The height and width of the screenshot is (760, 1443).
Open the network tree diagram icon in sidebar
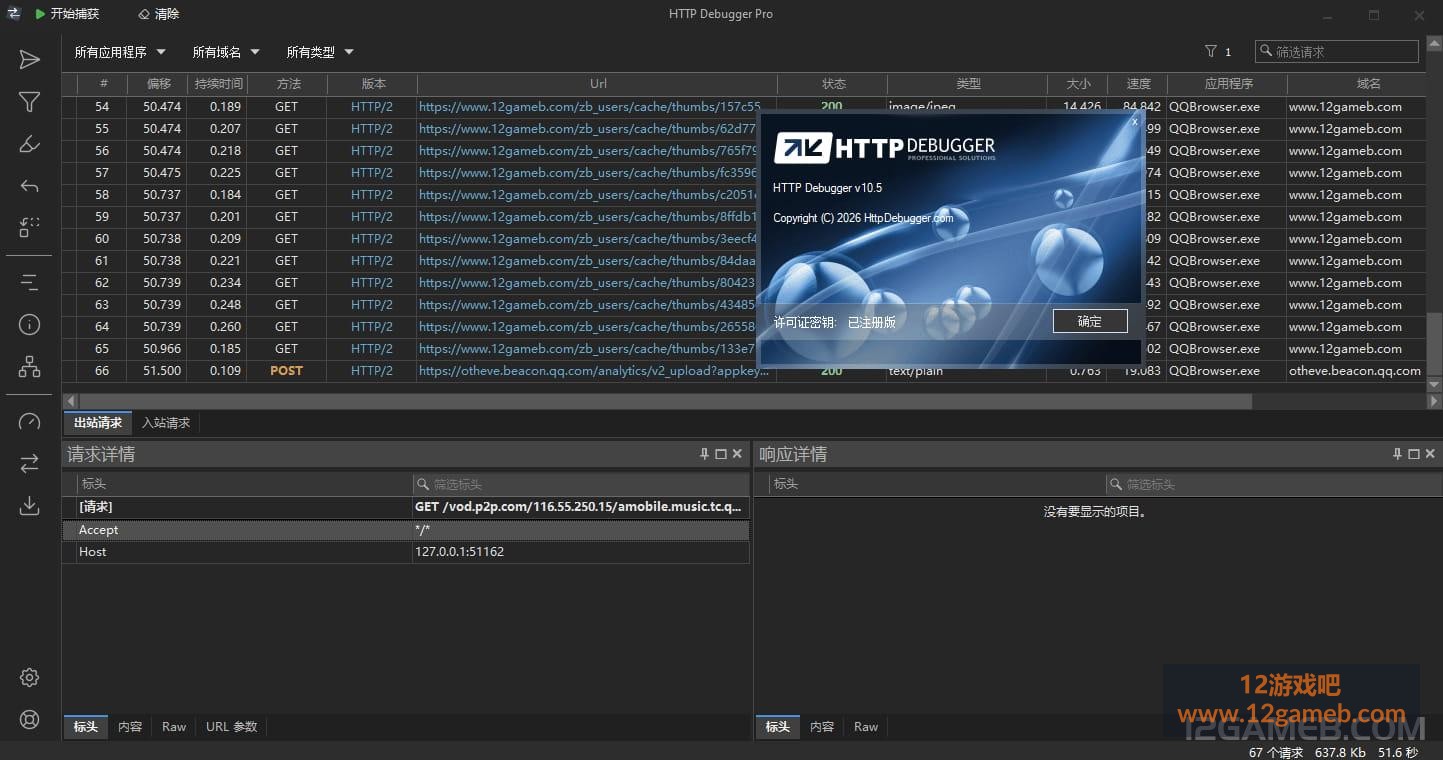tap(30, 366)
